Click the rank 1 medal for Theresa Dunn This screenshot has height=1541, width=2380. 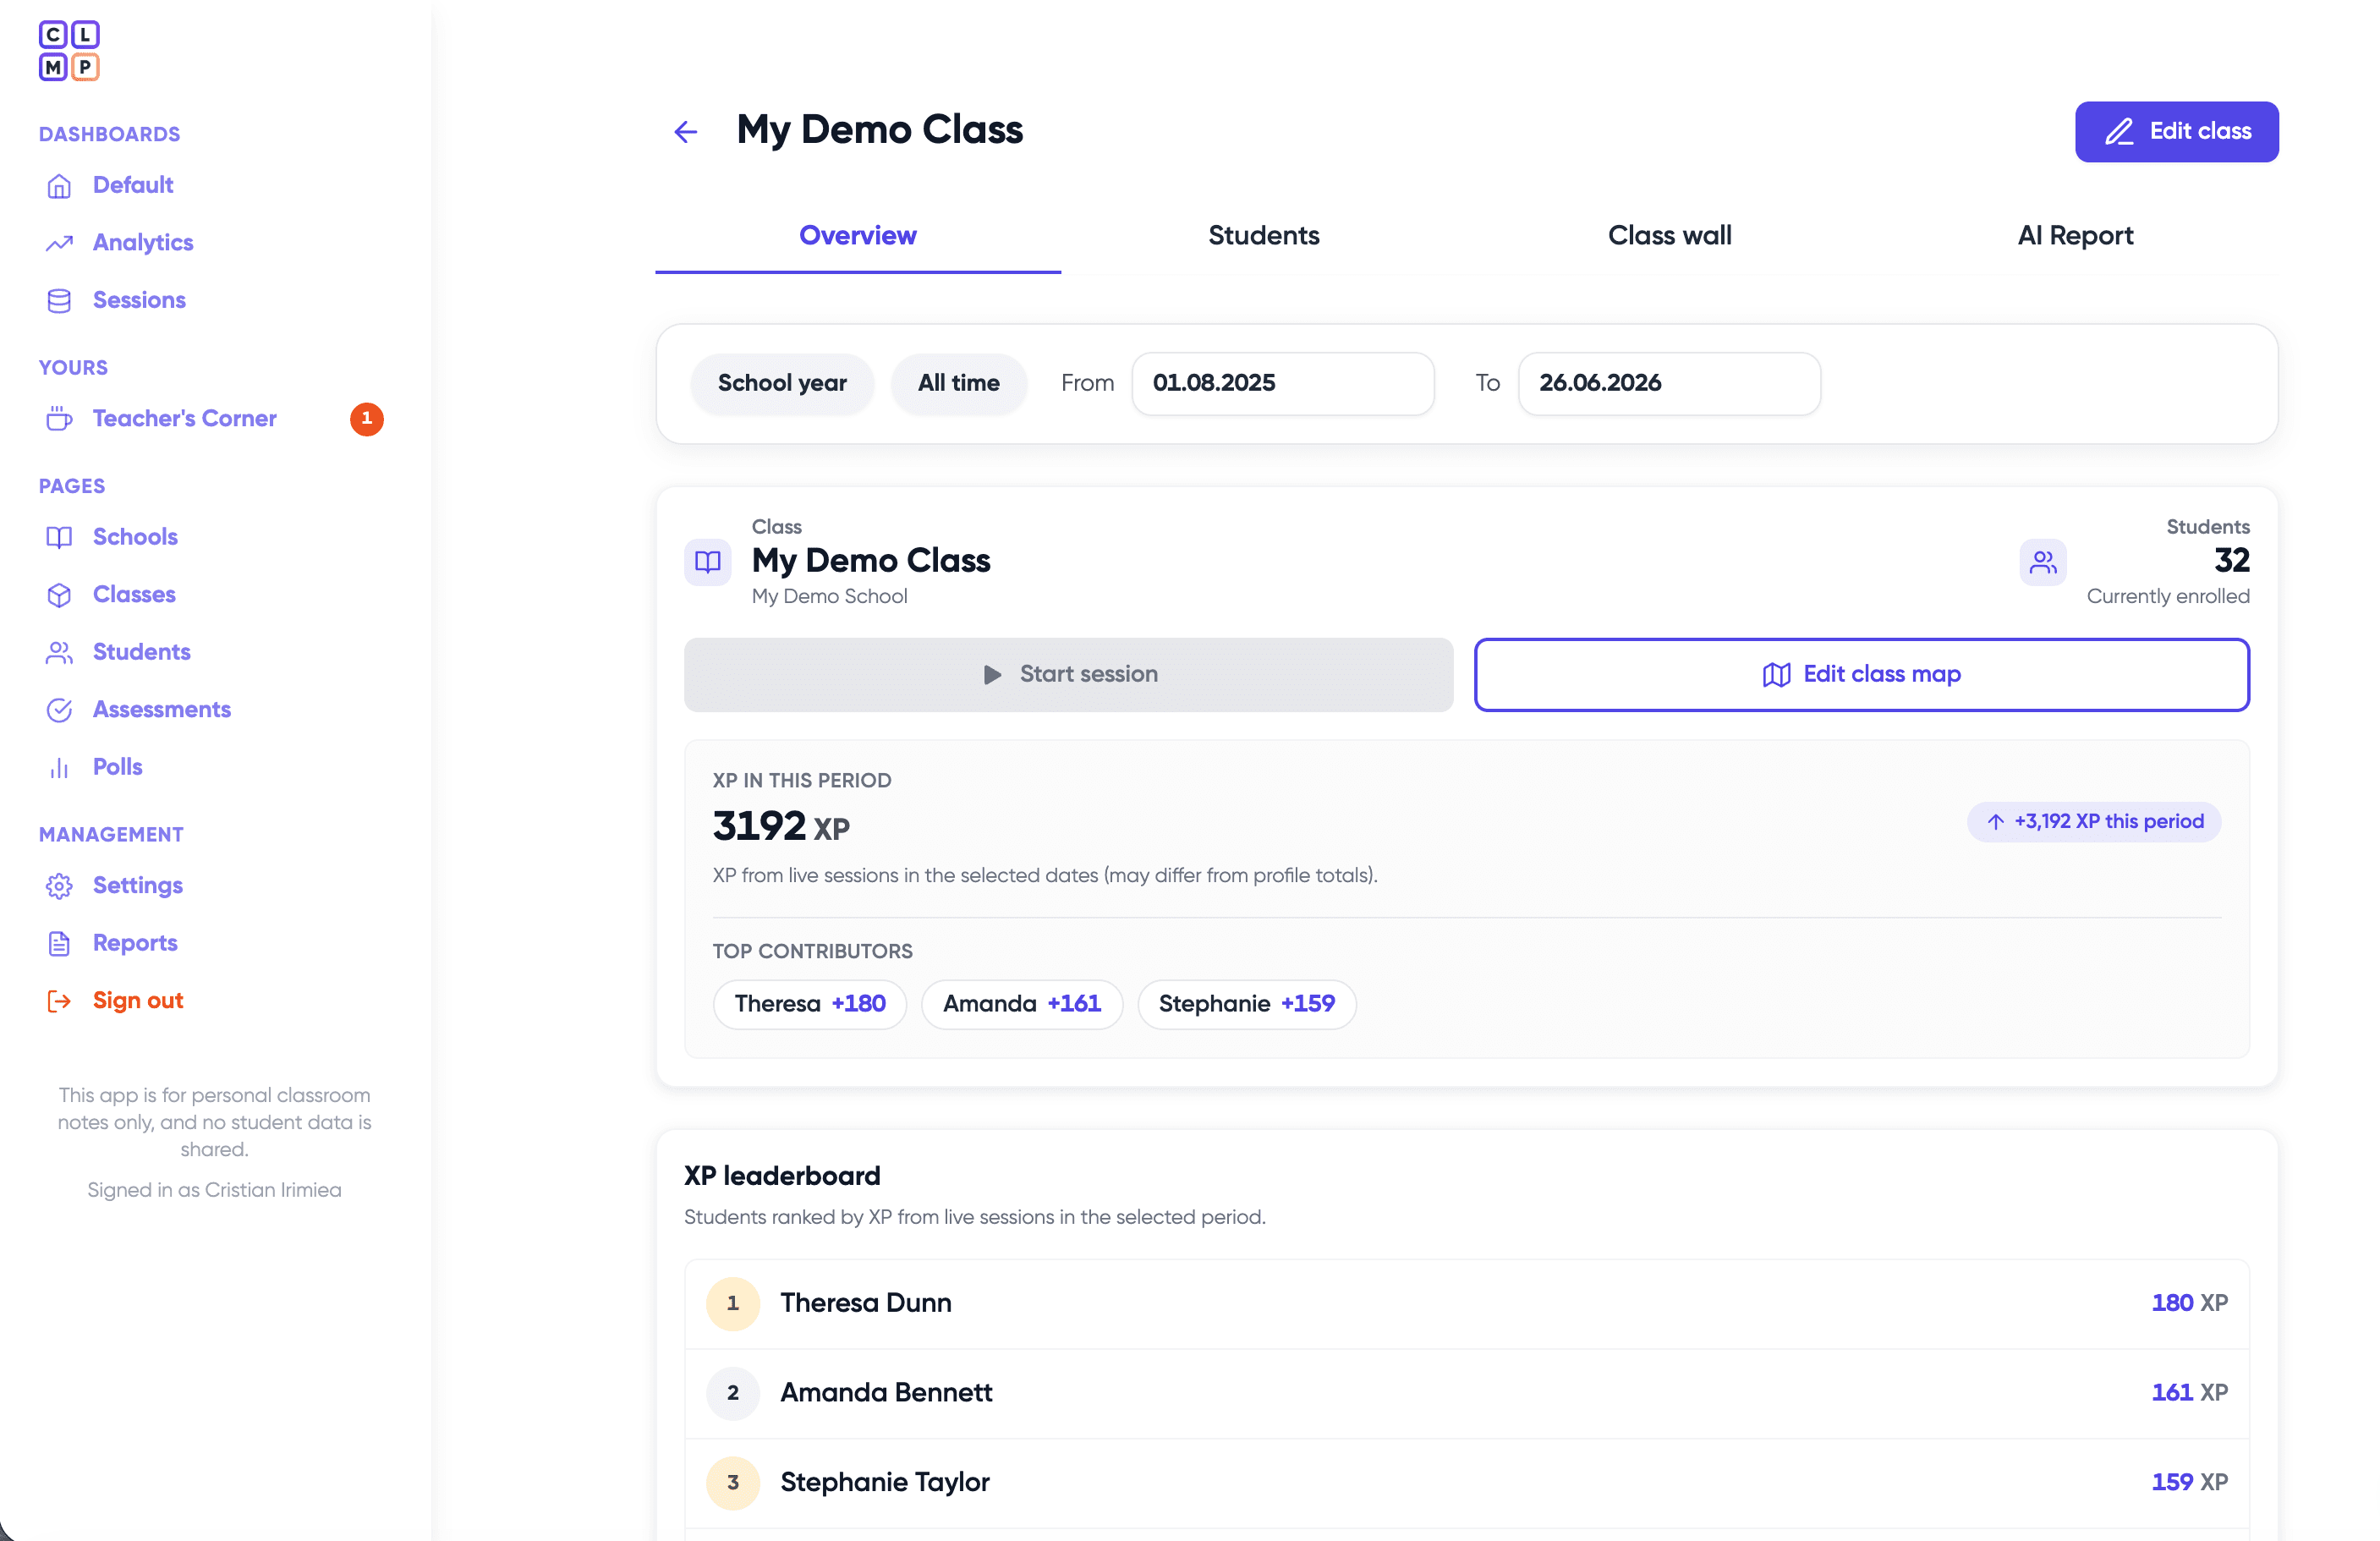coord(733,1304)
